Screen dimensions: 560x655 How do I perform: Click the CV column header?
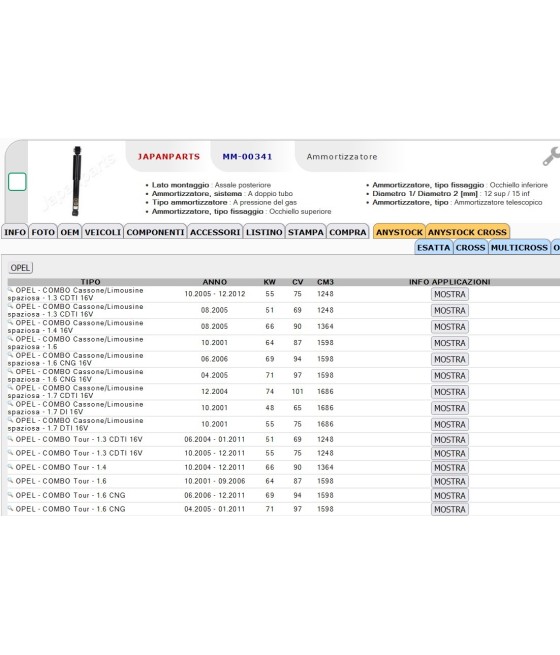tap(297, 282)
